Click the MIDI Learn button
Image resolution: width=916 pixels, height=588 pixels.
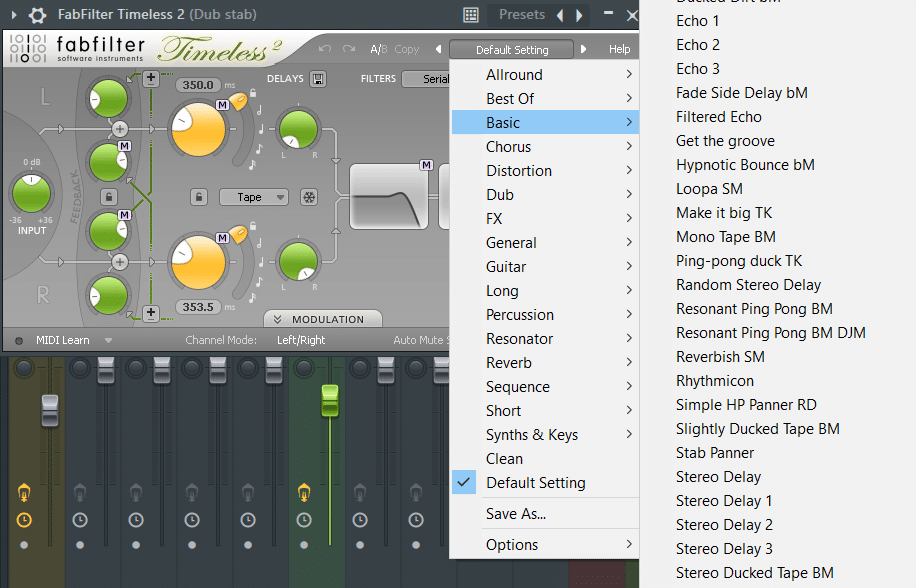(63, 340)
